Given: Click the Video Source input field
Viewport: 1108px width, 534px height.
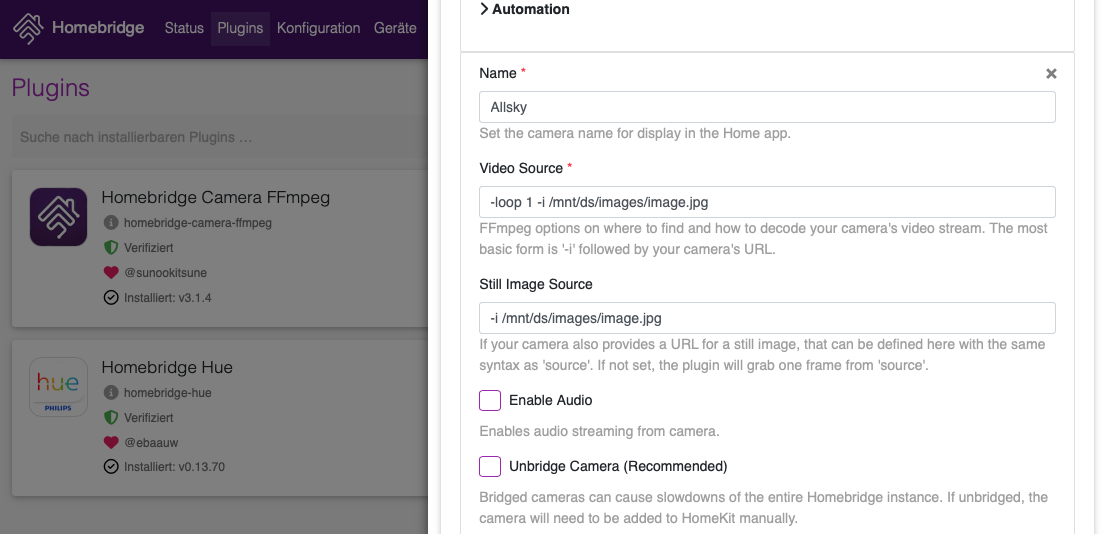Looking at the screenshot, I should (x=767, y=202).
